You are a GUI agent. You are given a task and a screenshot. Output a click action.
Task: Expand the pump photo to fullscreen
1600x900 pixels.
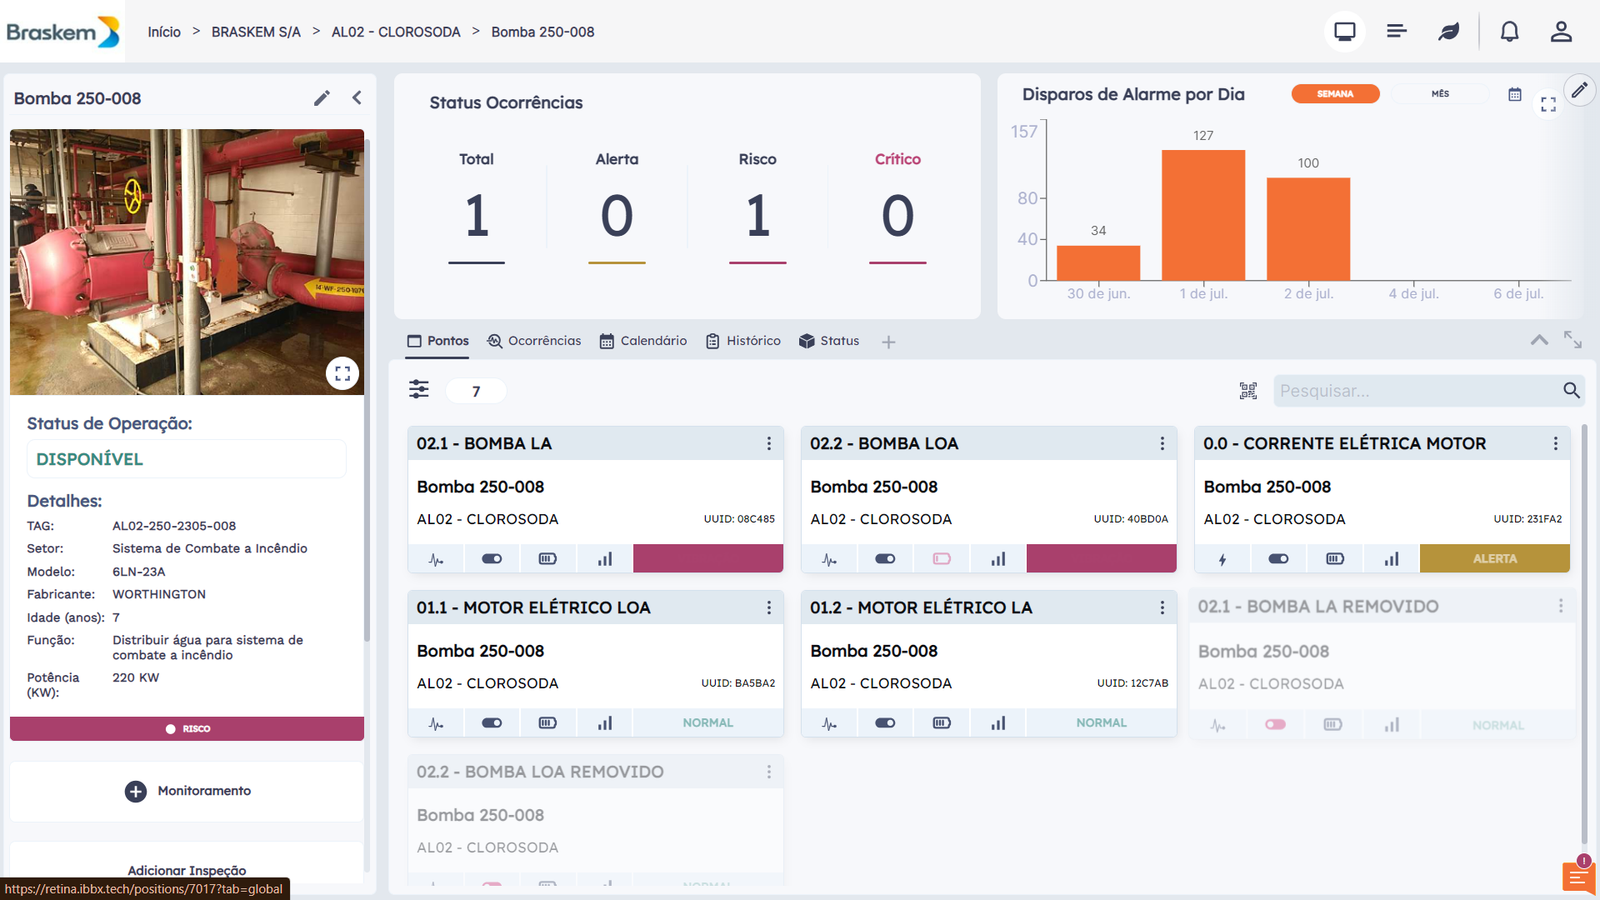pyautogui.click(x=342, y=373)
